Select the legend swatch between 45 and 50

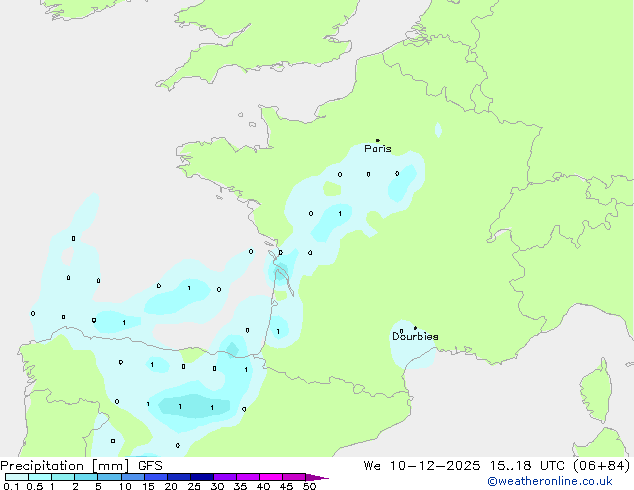pos(294,477)
